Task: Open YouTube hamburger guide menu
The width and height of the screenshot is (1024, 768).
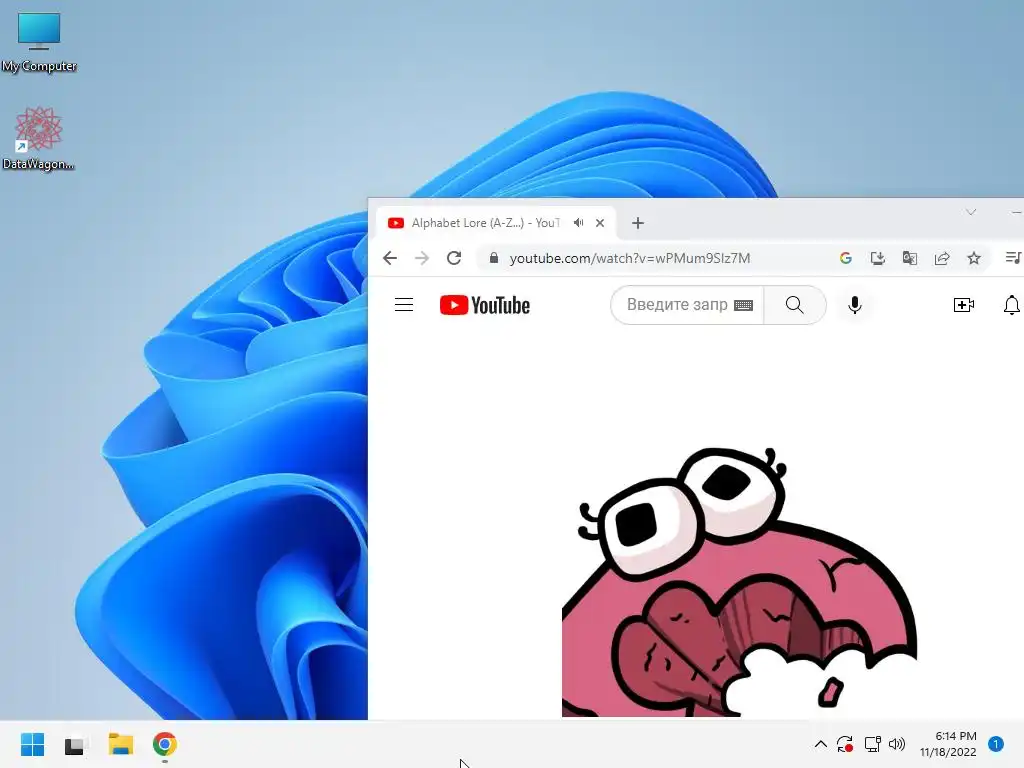Action: [x=404, y=305]
